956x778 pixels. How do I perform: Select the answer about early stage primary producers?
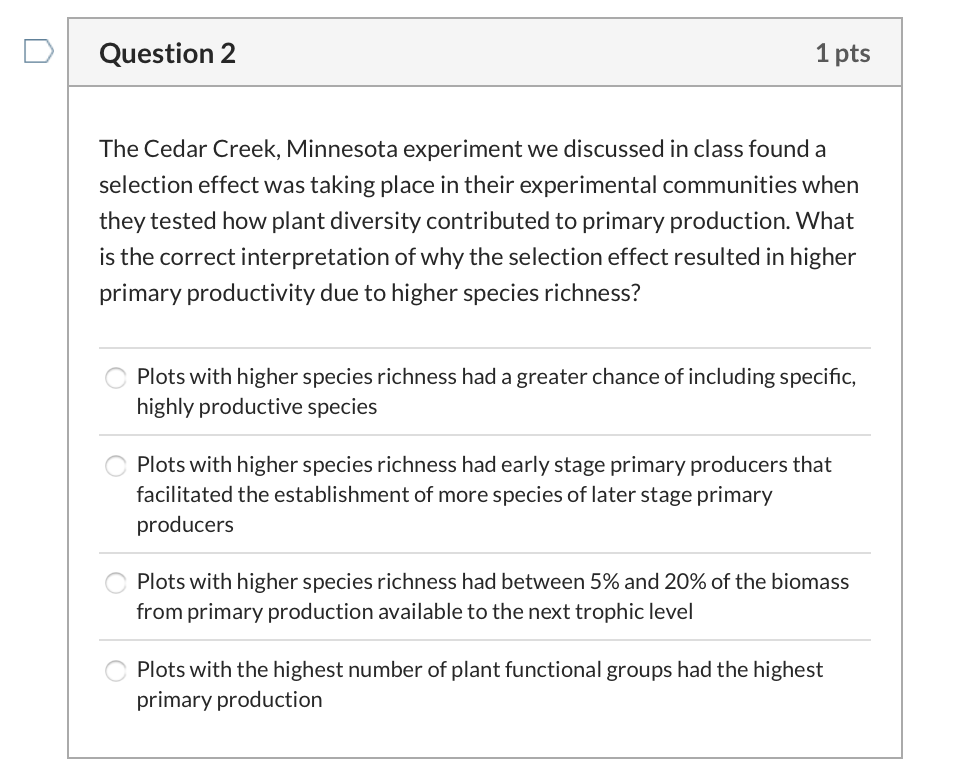(115, 466)
